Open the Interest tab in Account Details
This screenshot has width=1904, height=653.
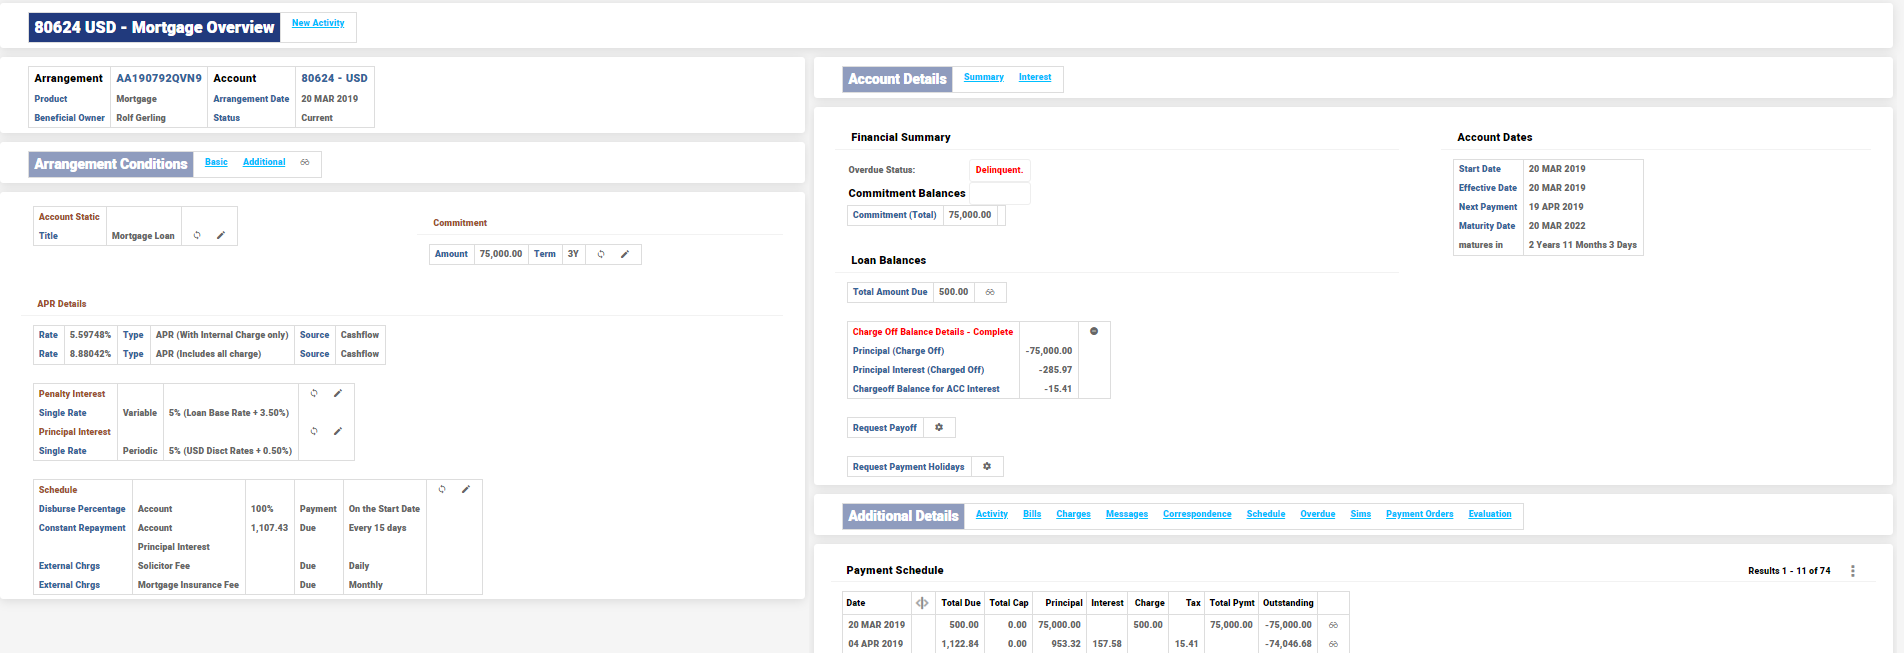click(1034, 77)
